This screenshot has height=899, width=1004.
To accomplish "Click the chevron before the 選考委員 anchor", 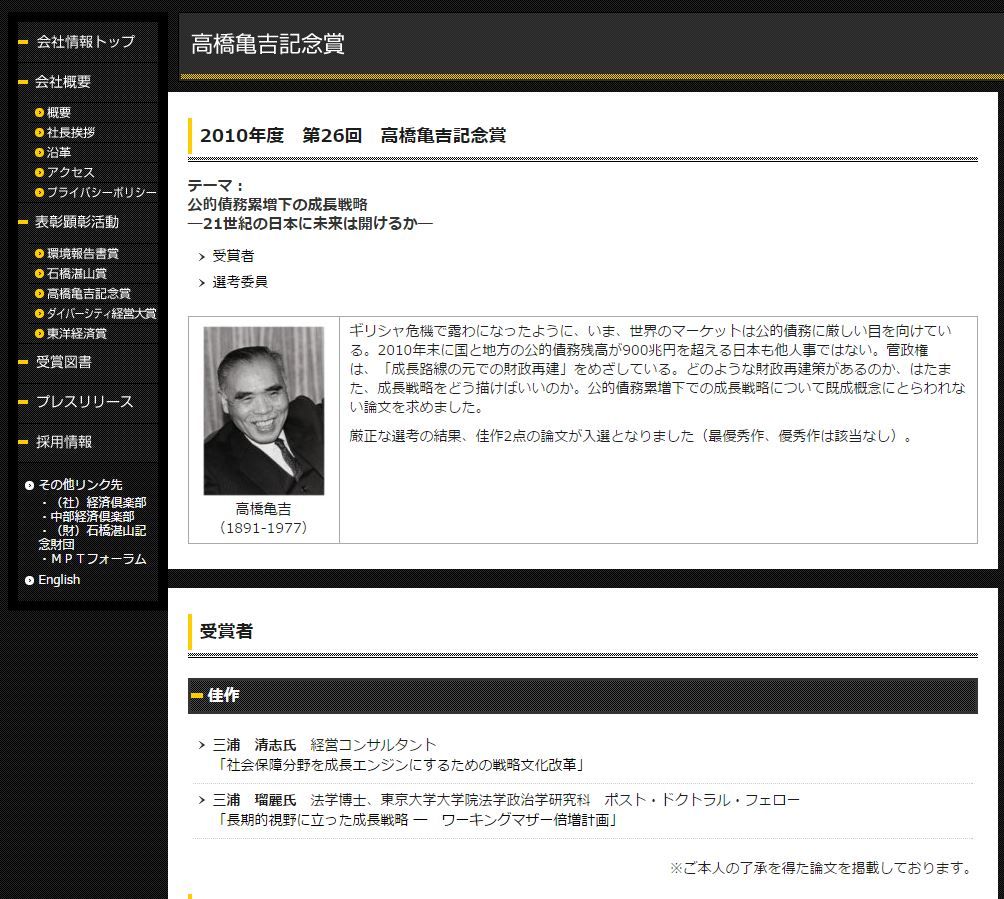I will (202, 282).
